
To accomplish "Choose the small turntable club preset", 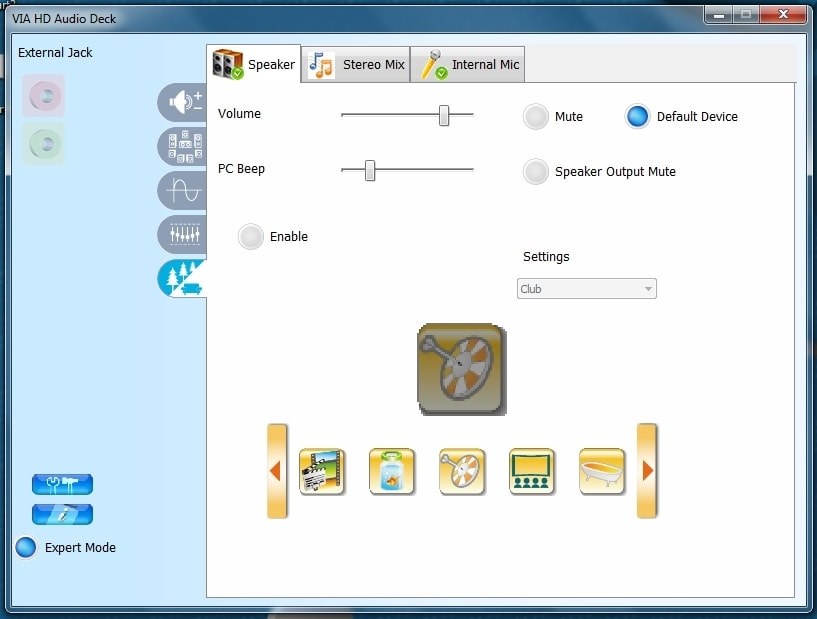I will [x=462, y=472].
